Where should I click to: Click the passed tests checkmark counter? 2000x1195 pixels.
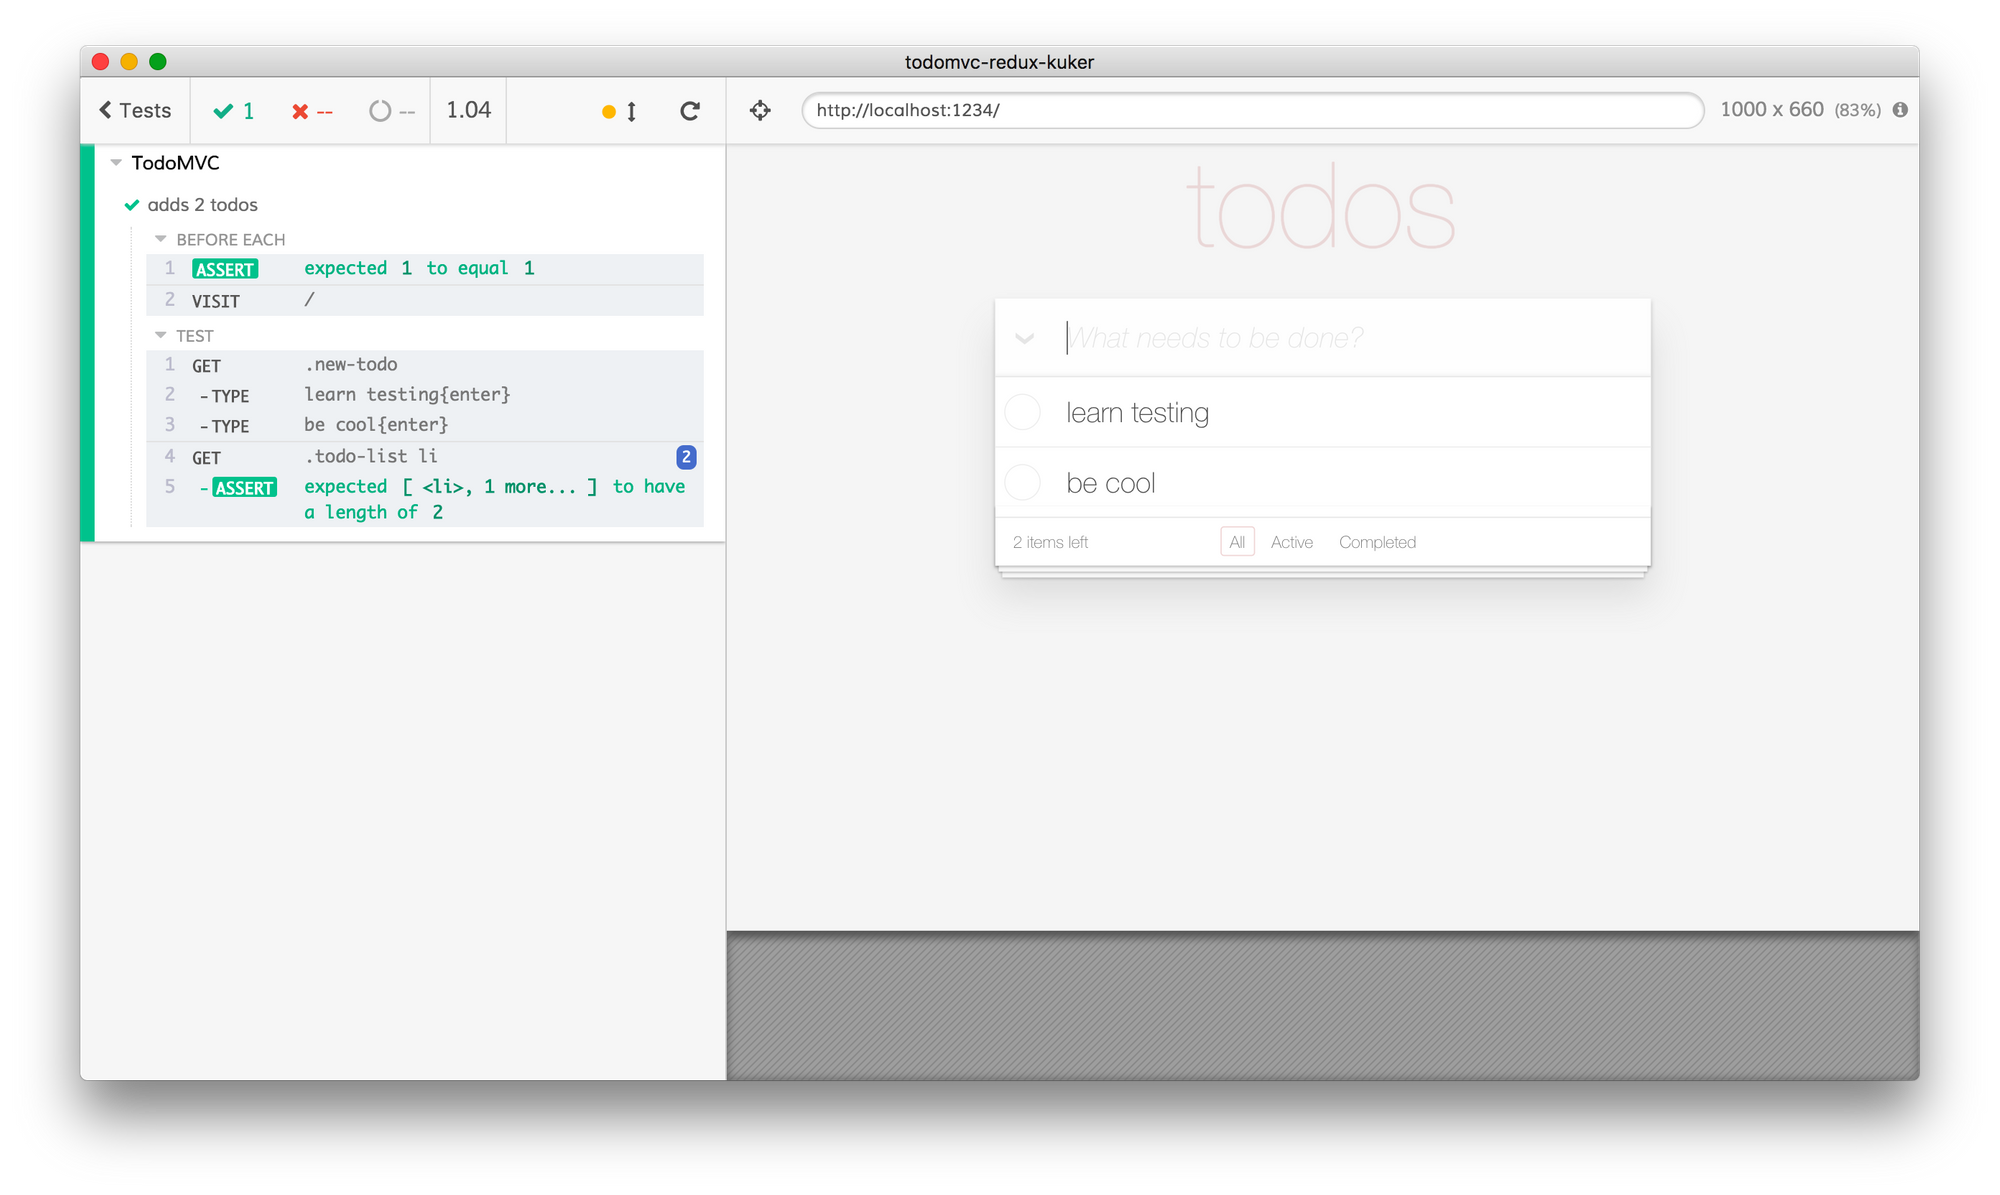234,111
